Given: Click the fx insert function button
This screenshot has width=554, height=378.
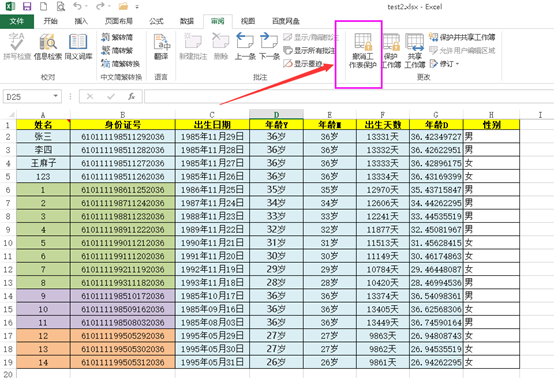Looking at the screenshot, I should 131,96.
